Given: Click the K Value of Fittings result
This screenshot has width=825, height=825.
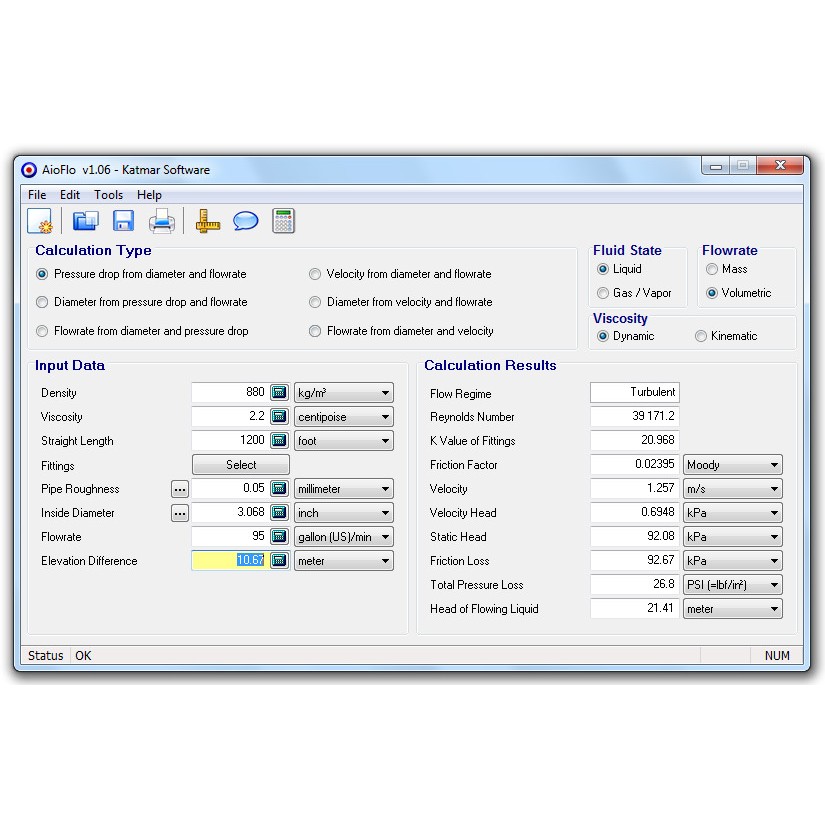Looking at the screenshot, I should pyautogui.click(x=635, y=440).
